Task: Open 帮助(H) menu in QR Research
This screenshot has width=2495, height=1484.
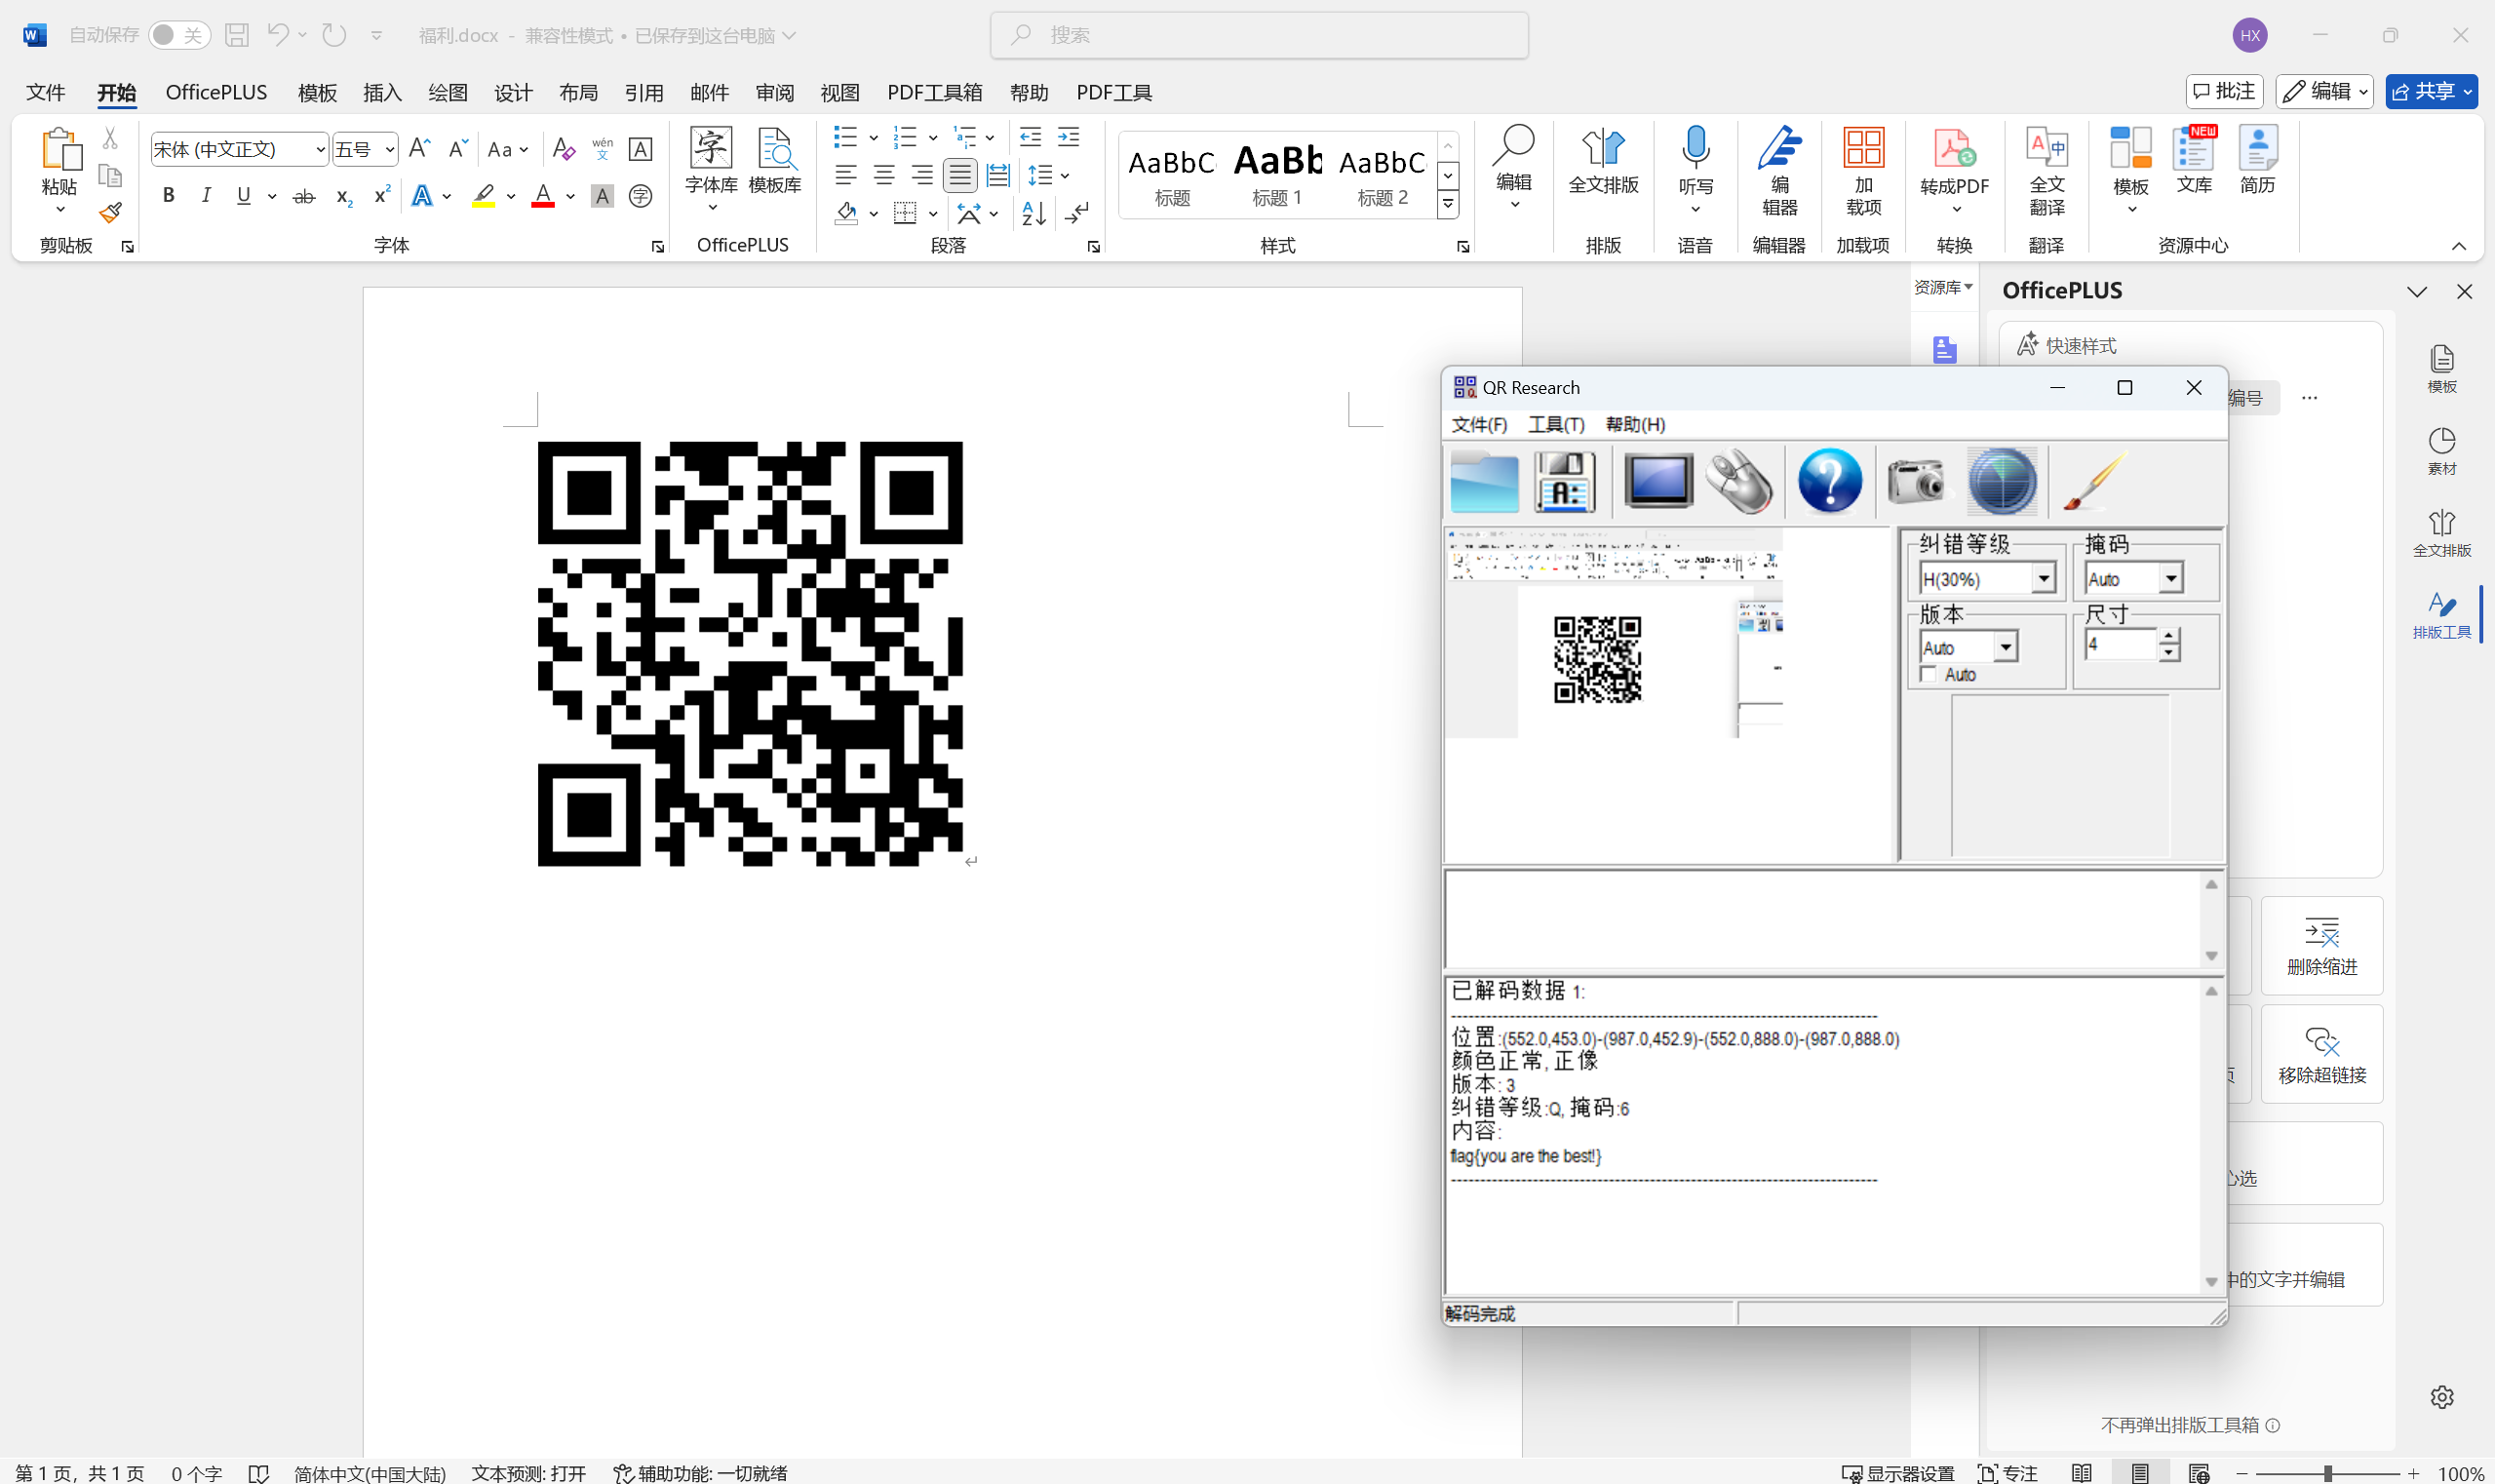Action: pos(1635,424)
